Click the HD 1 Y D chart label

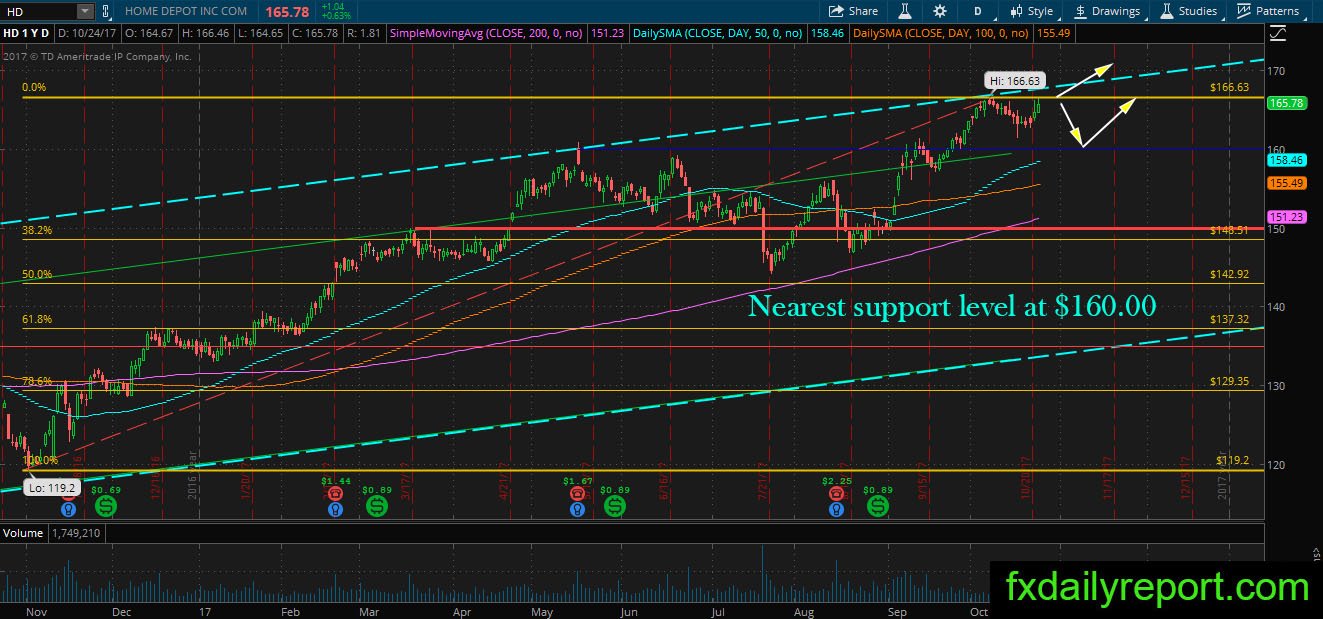(x=27, y=33)
